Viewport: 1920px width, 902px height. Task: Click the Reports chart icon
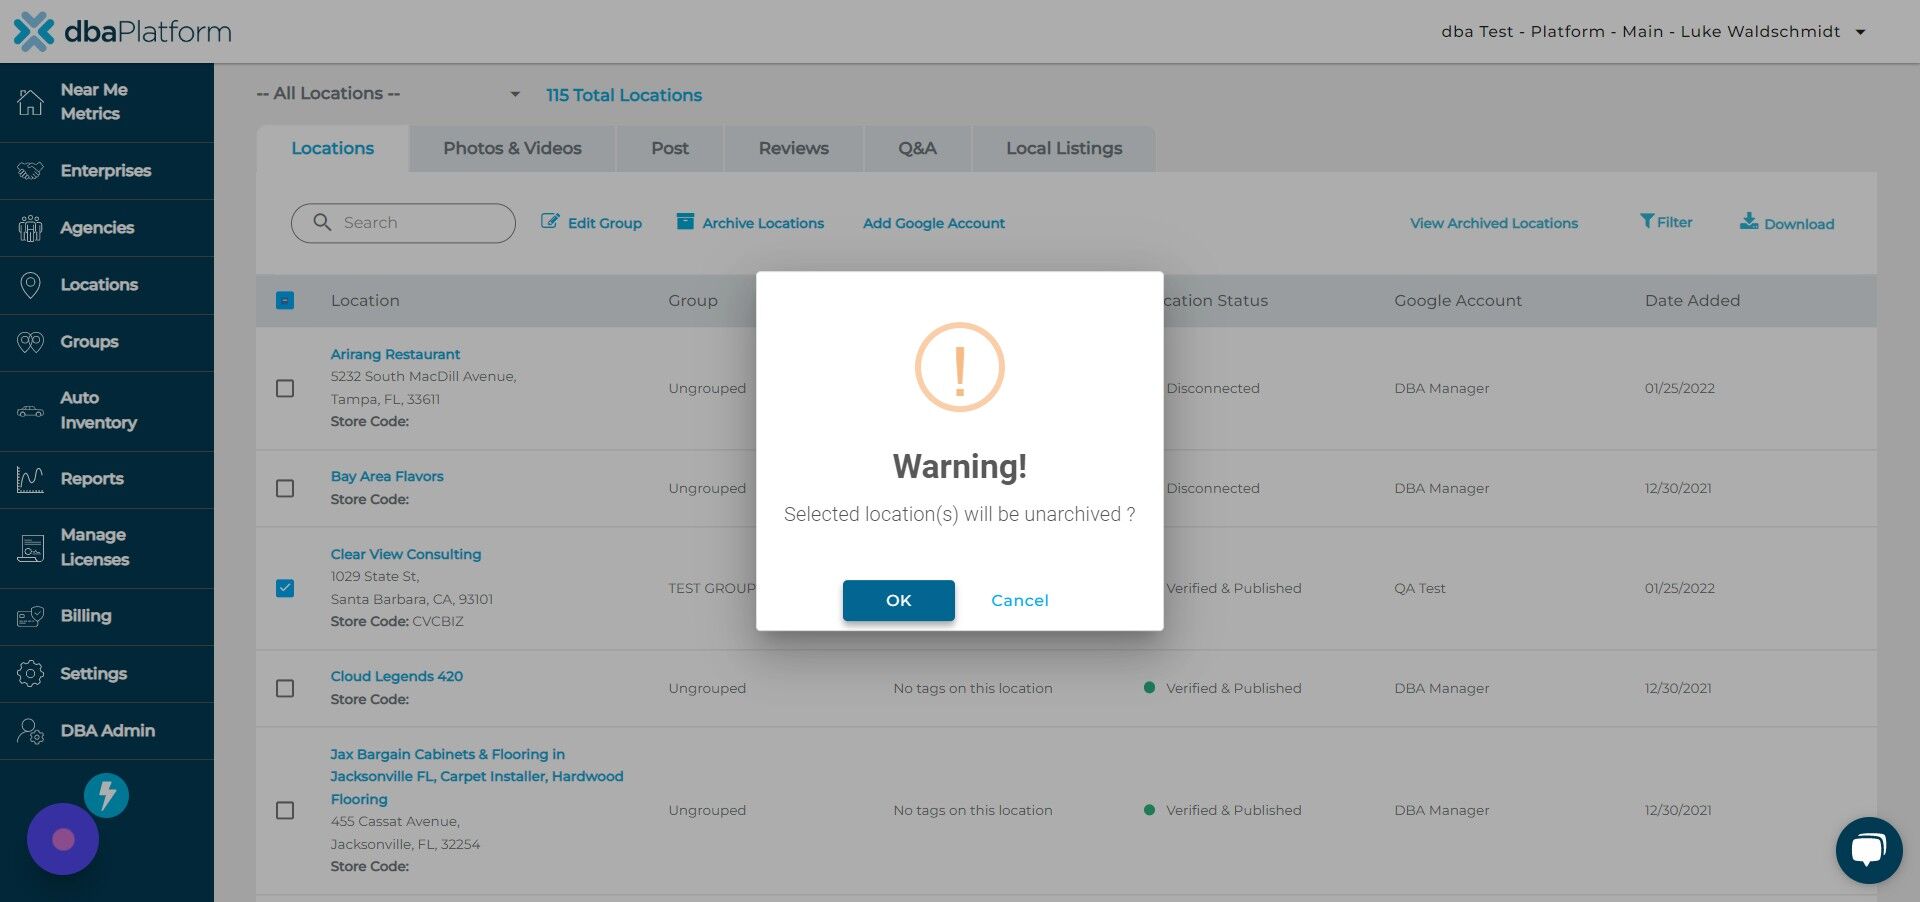click(x=30, y=479)
